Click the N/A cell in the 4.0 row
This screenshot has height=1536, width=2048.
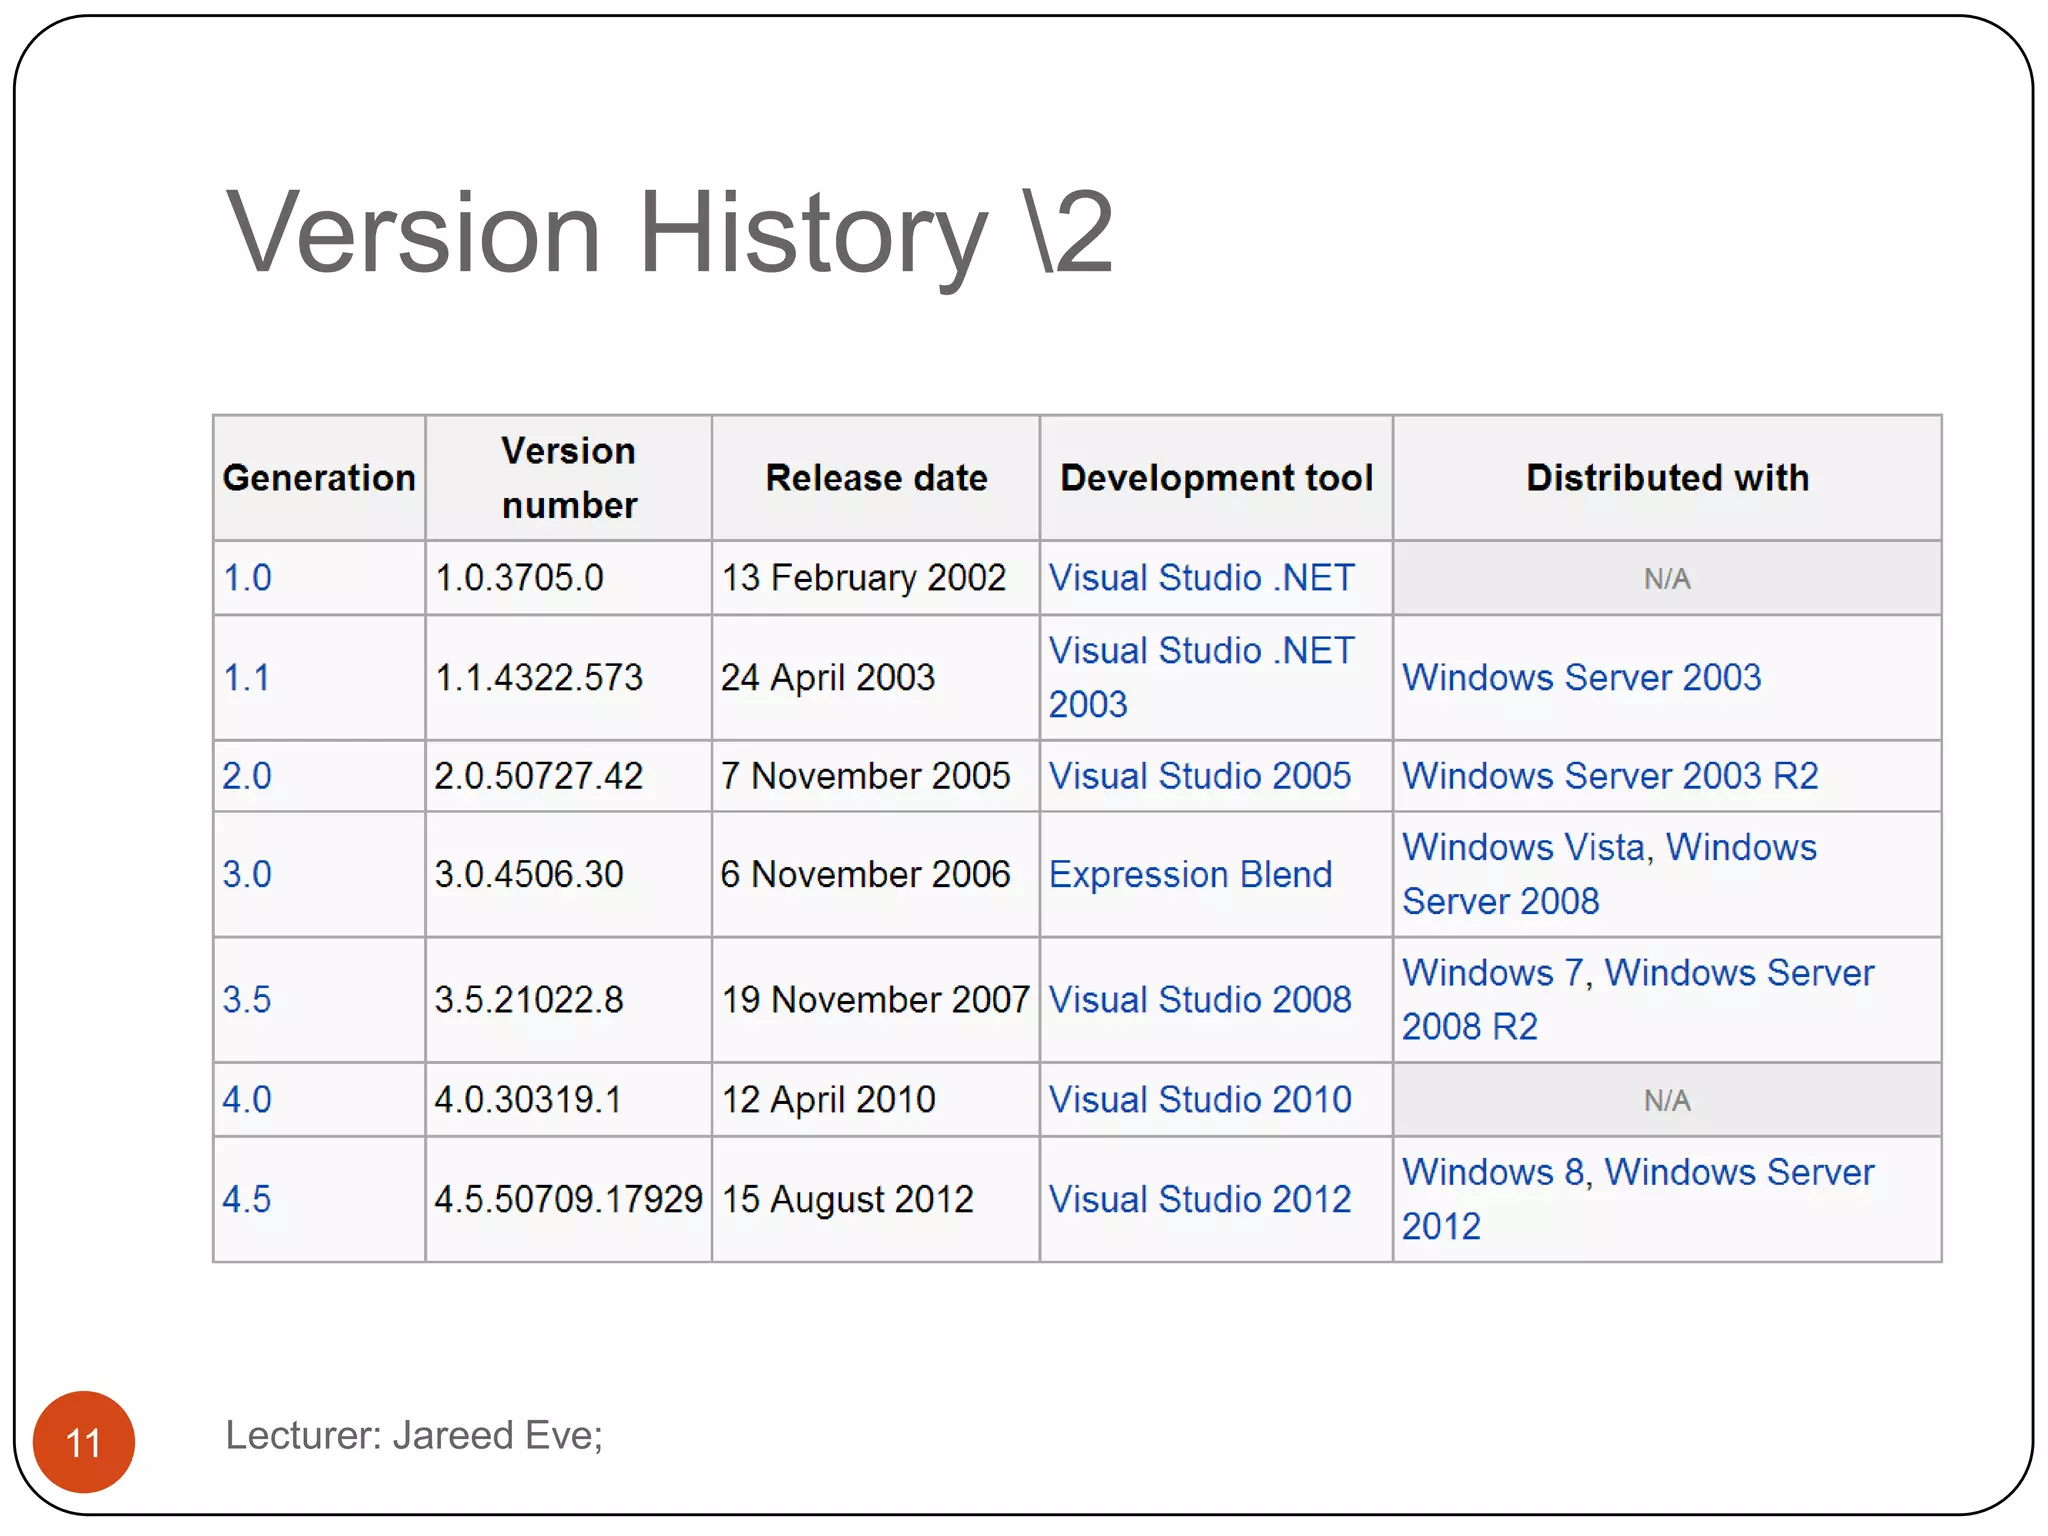(x=1667, y=1101)
